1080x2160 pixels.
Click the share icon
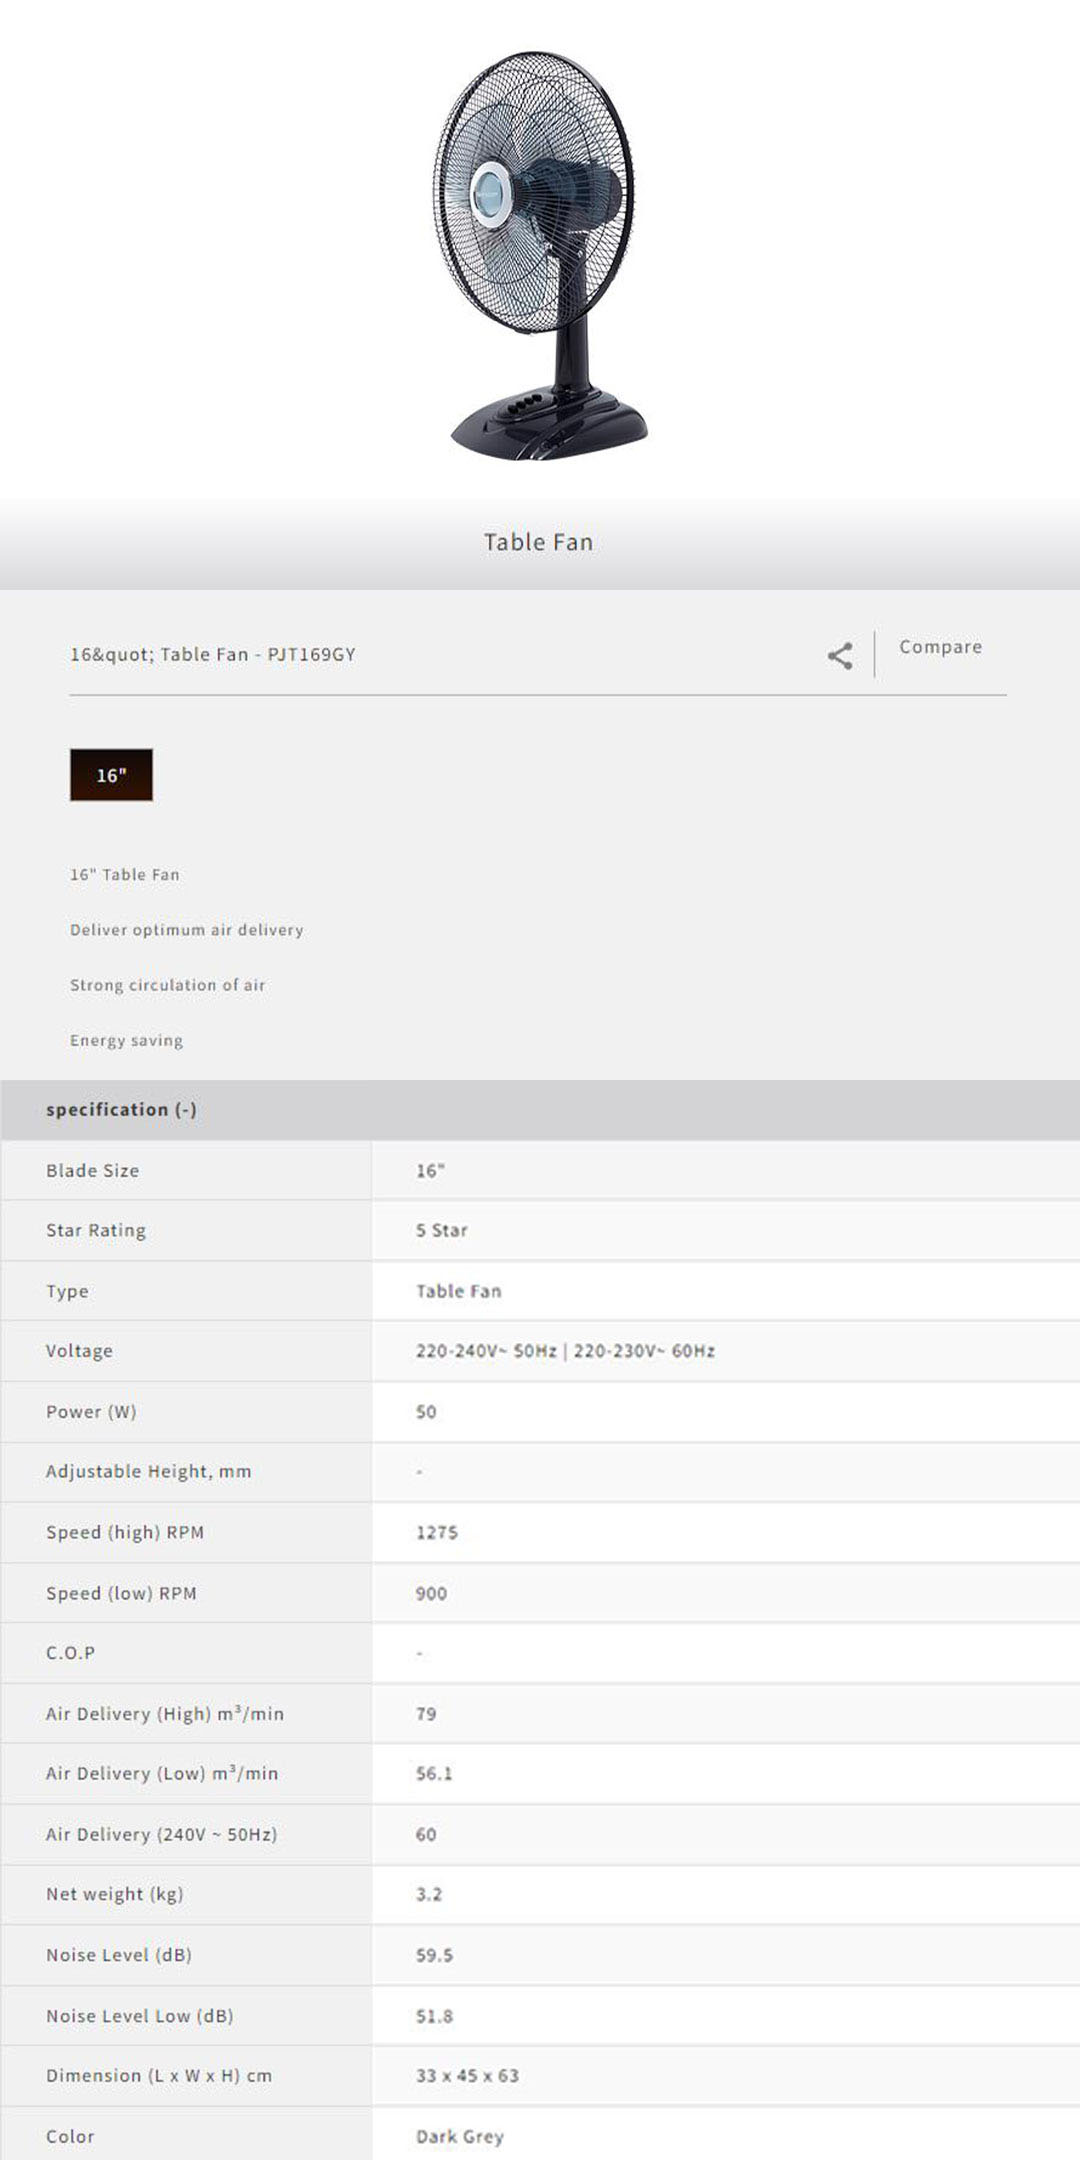coord(840,656)
